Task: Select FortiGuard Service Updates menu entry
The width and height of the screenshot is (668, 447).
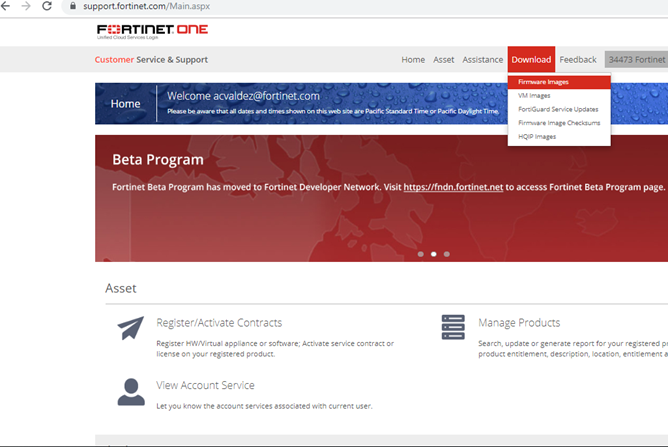Action: pyautogui.click(x=558, y=109)
